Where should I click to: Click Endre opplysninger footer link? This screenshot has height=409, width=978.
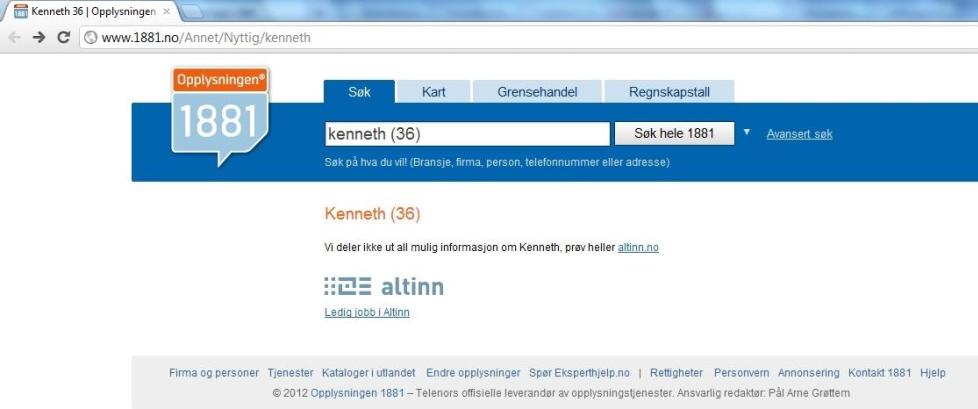pos(473,373)
